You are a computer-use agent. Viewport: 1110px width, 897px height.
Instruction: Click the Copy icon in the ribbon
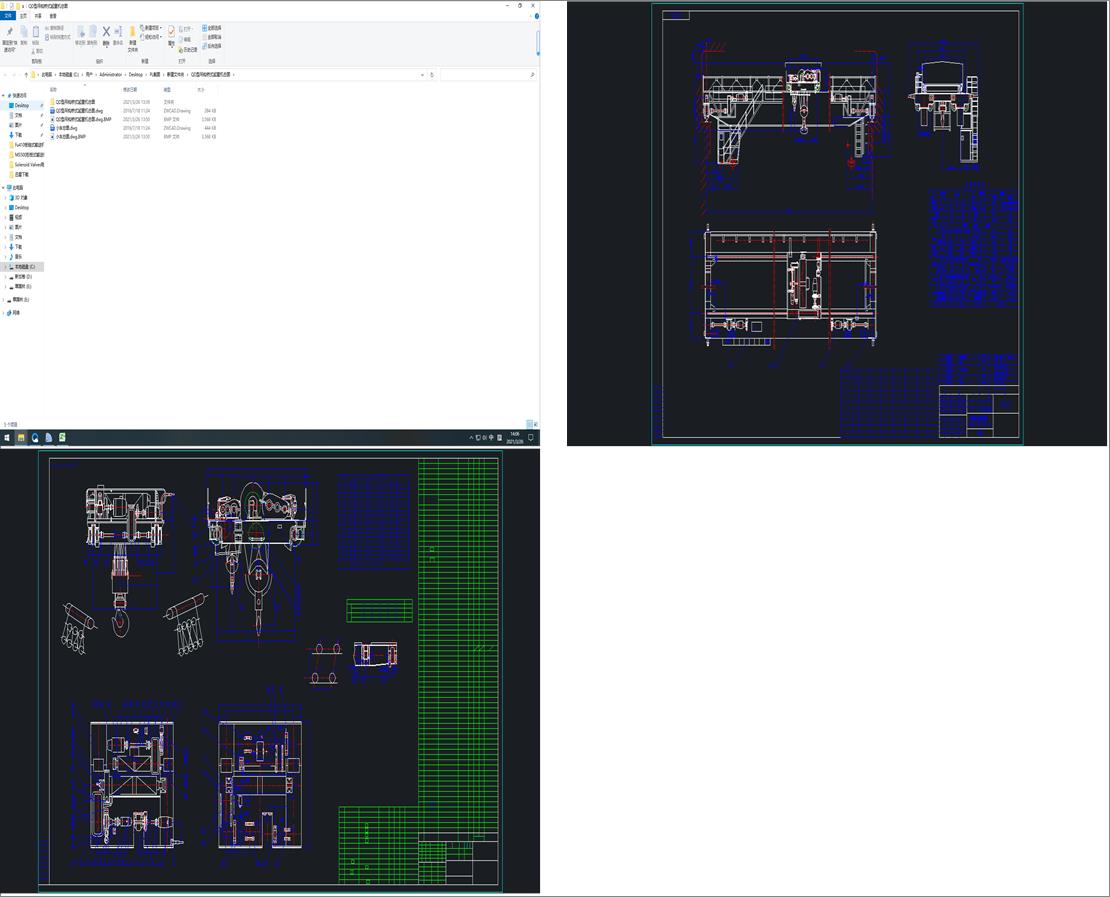(x=23, y=35)
